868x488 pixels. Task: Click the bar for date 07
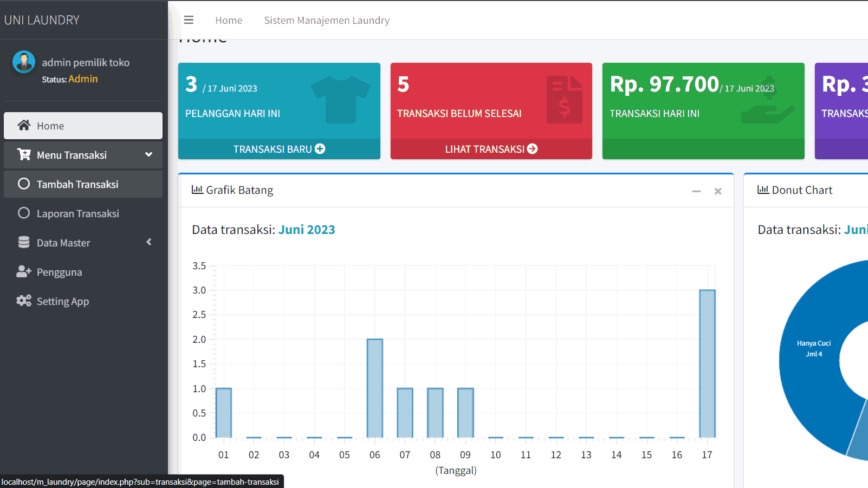coord(405,413)
